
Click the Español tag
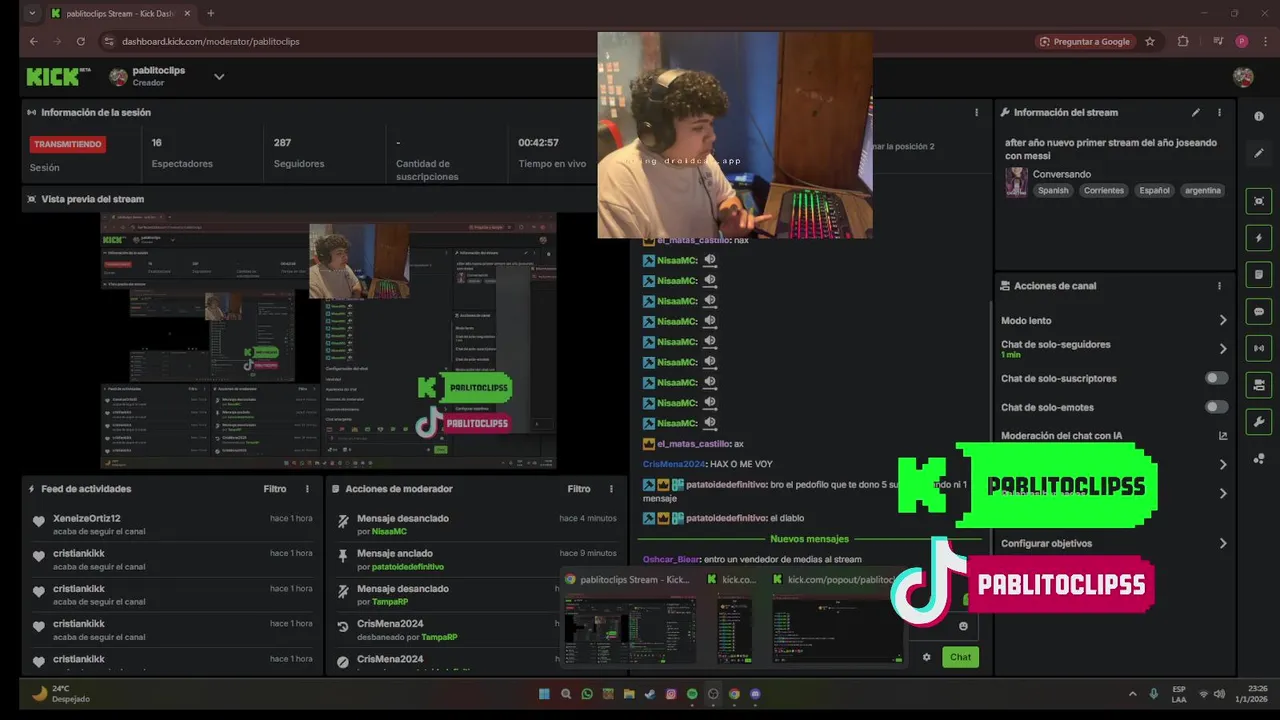(1154, 190)
